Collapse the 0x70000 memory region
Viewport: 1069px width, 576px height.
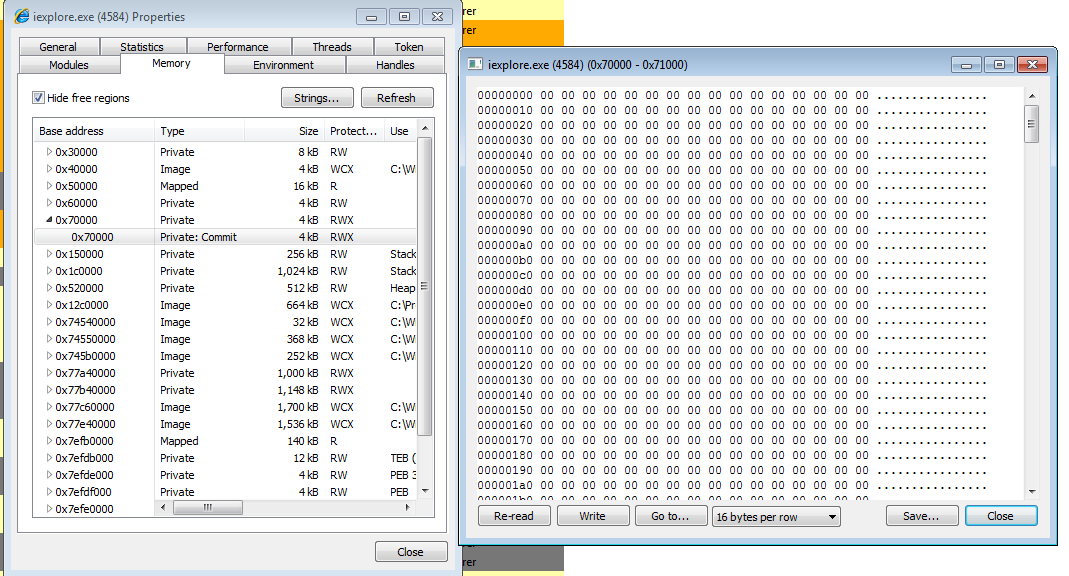(49, 219)
